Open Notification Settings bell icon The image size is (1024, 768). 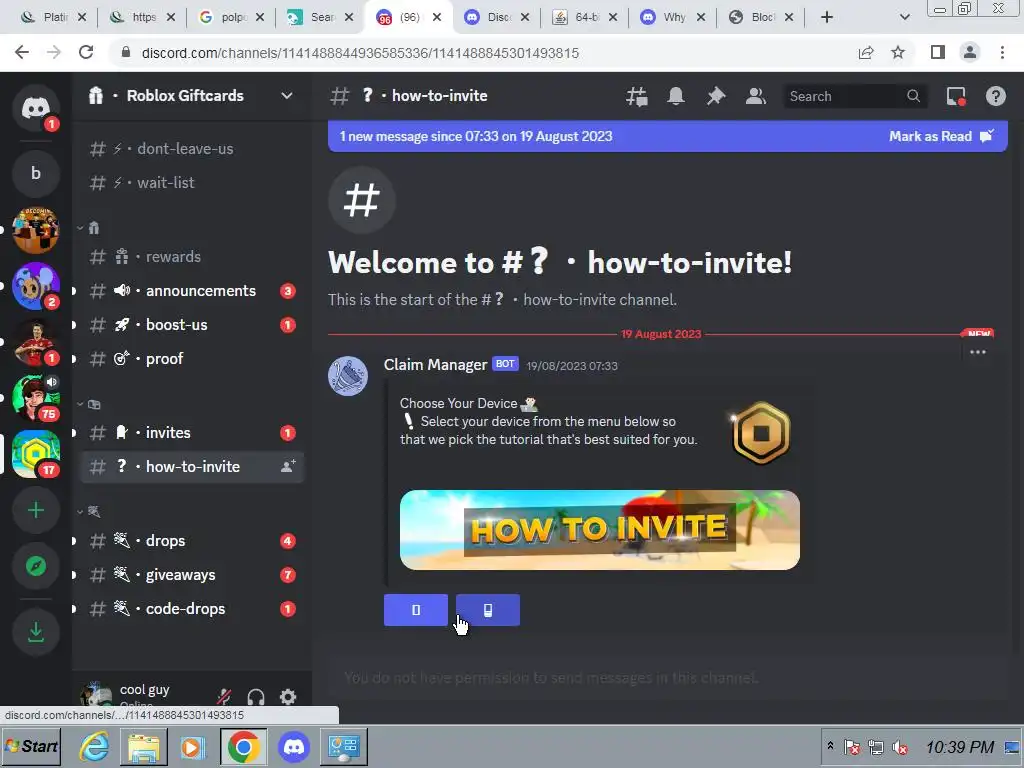(x=676, y=96)
